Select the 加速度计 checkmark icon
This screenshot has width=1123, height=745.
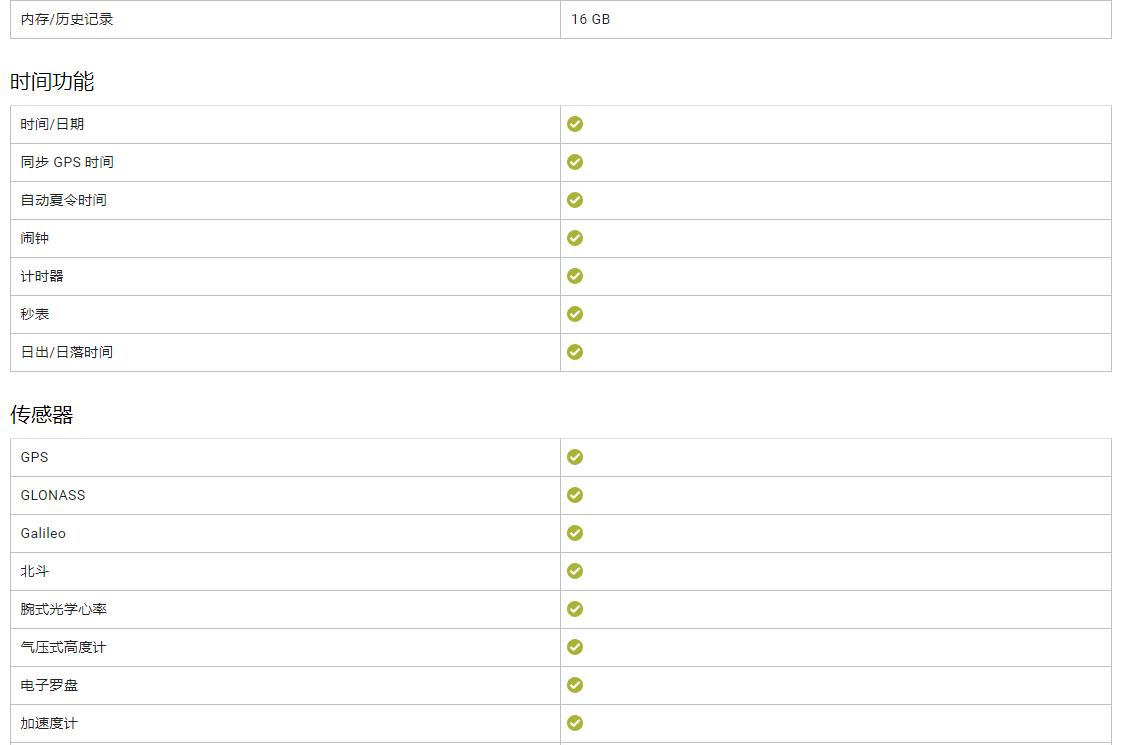[574, 723]
